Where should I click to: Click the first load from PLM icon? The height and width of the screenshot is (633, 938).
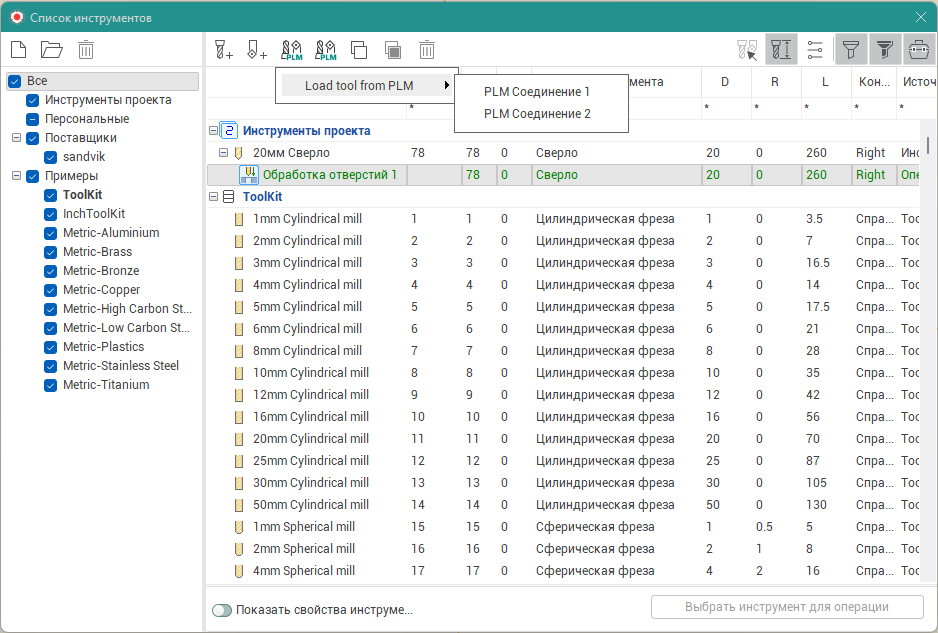291,49
